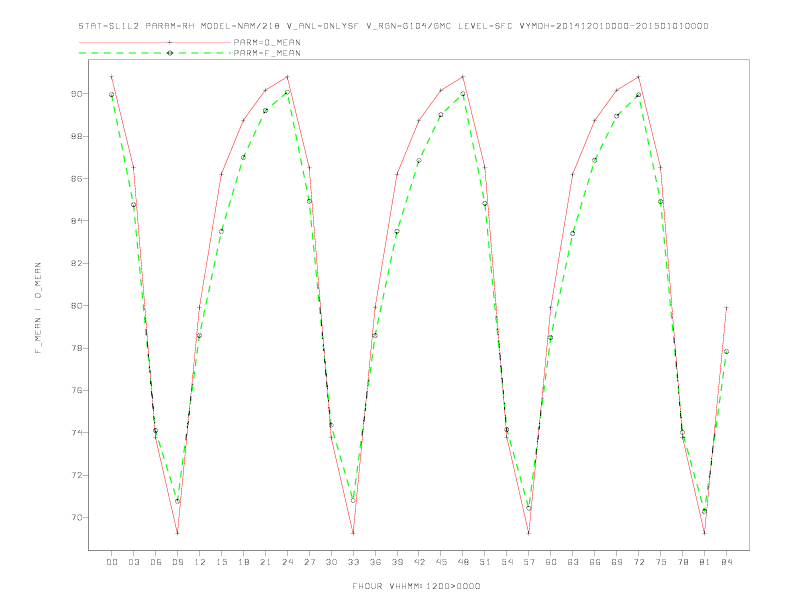The width and height of the screenshot is (792, 612).
Task: Select the O_MEAN plus marker at hour 48 peak
Action: tap(463, 77)
